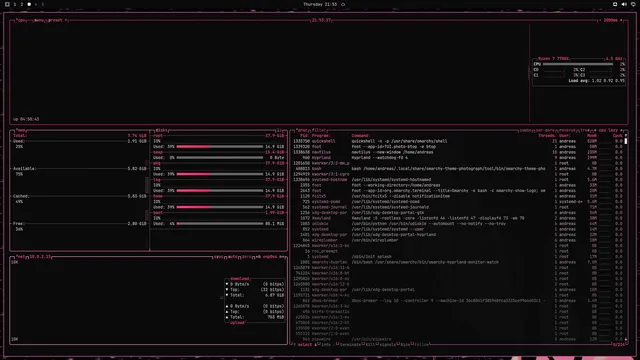Click Follow in the proc footer
The width and height of the screenshot is (640, 360).
tap(422, 344)
